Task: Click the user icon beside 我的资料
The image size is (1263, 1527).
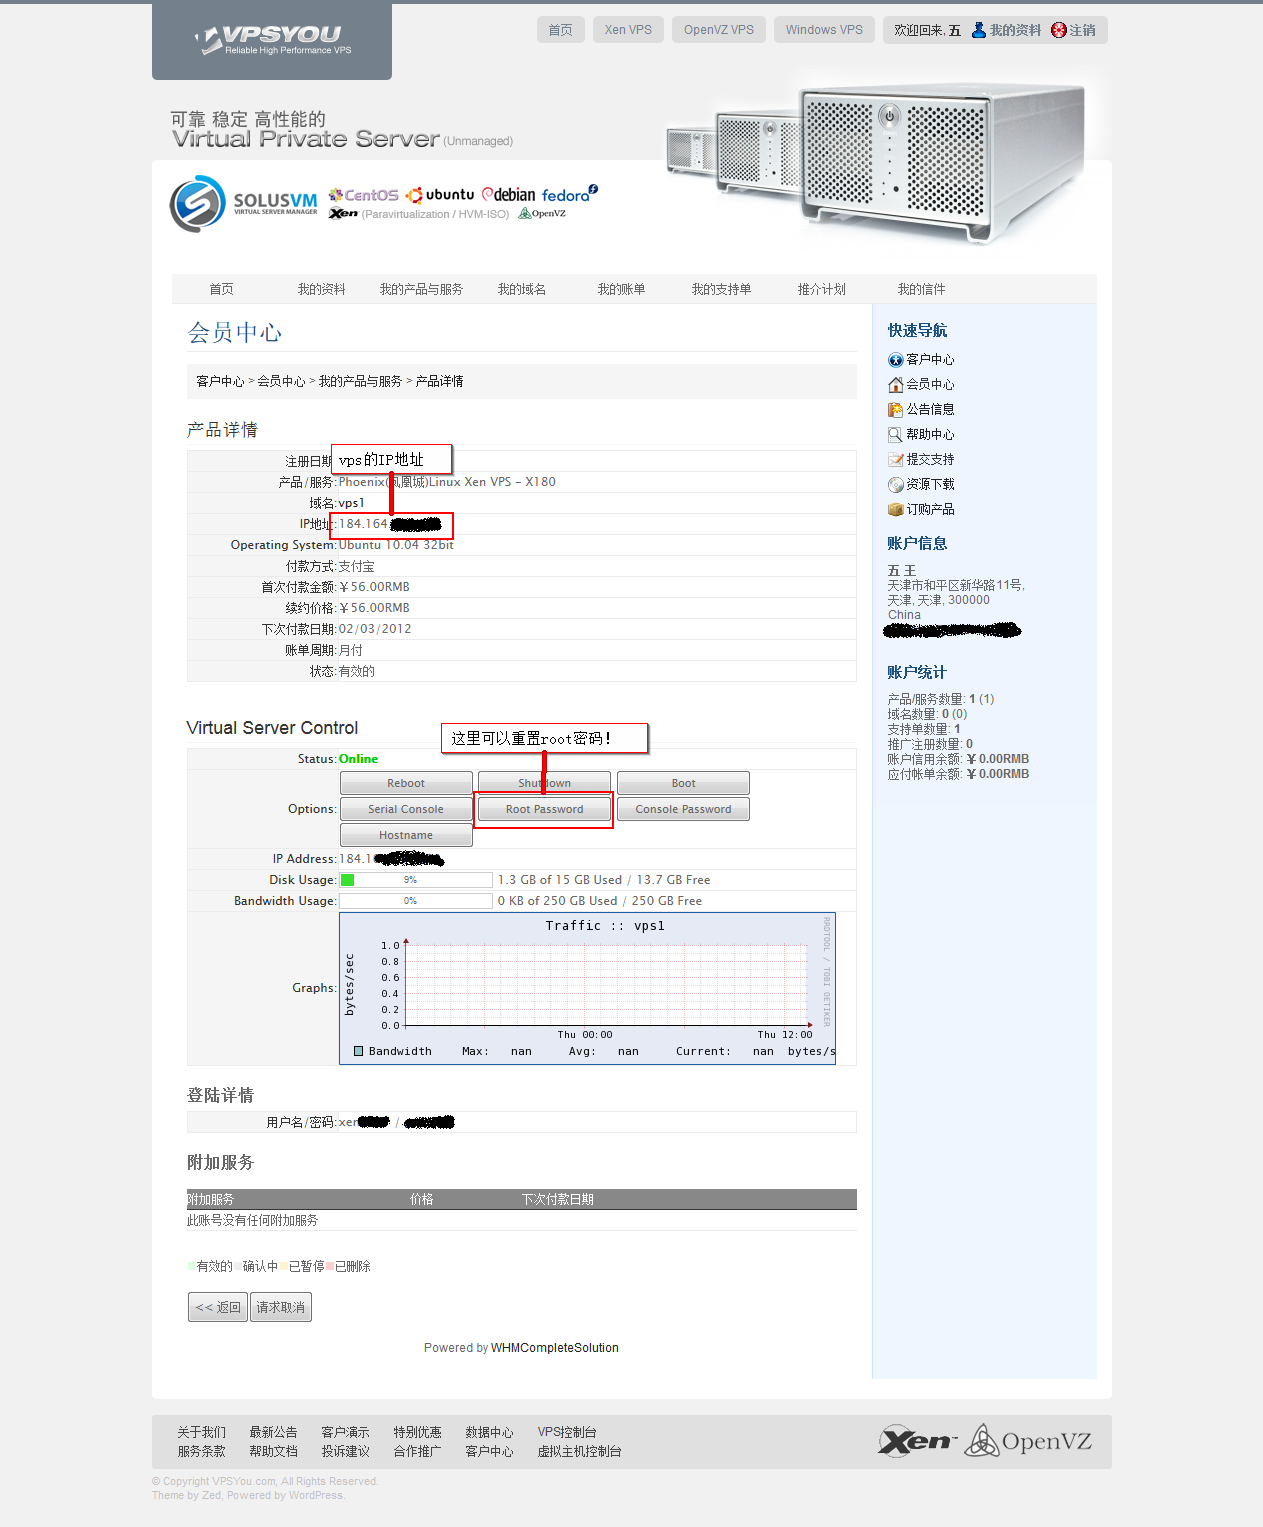Action: tap(979, 30)
